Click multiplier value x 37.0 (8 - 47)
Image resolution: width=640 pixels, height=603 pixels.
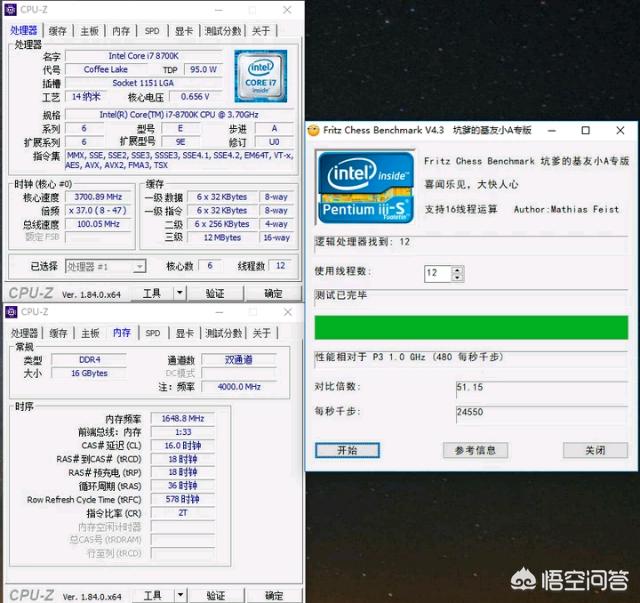(98, 210)
